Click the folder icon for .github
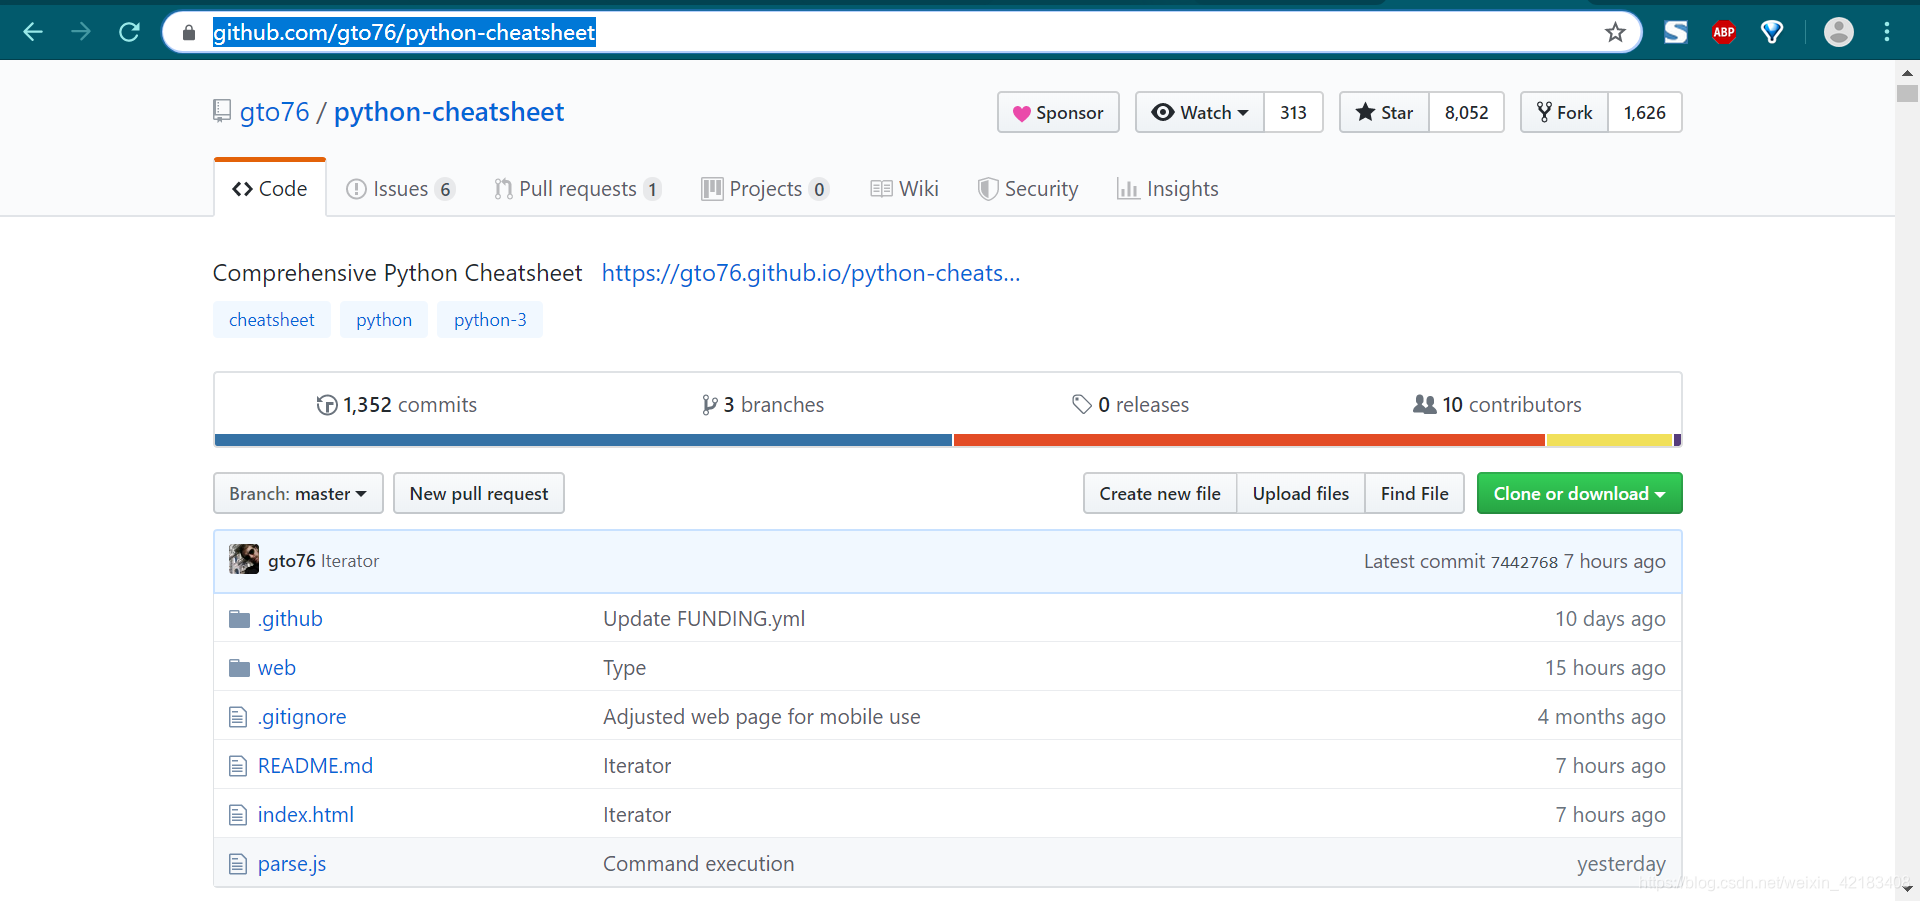1920x901 pixels. (239, 619)
